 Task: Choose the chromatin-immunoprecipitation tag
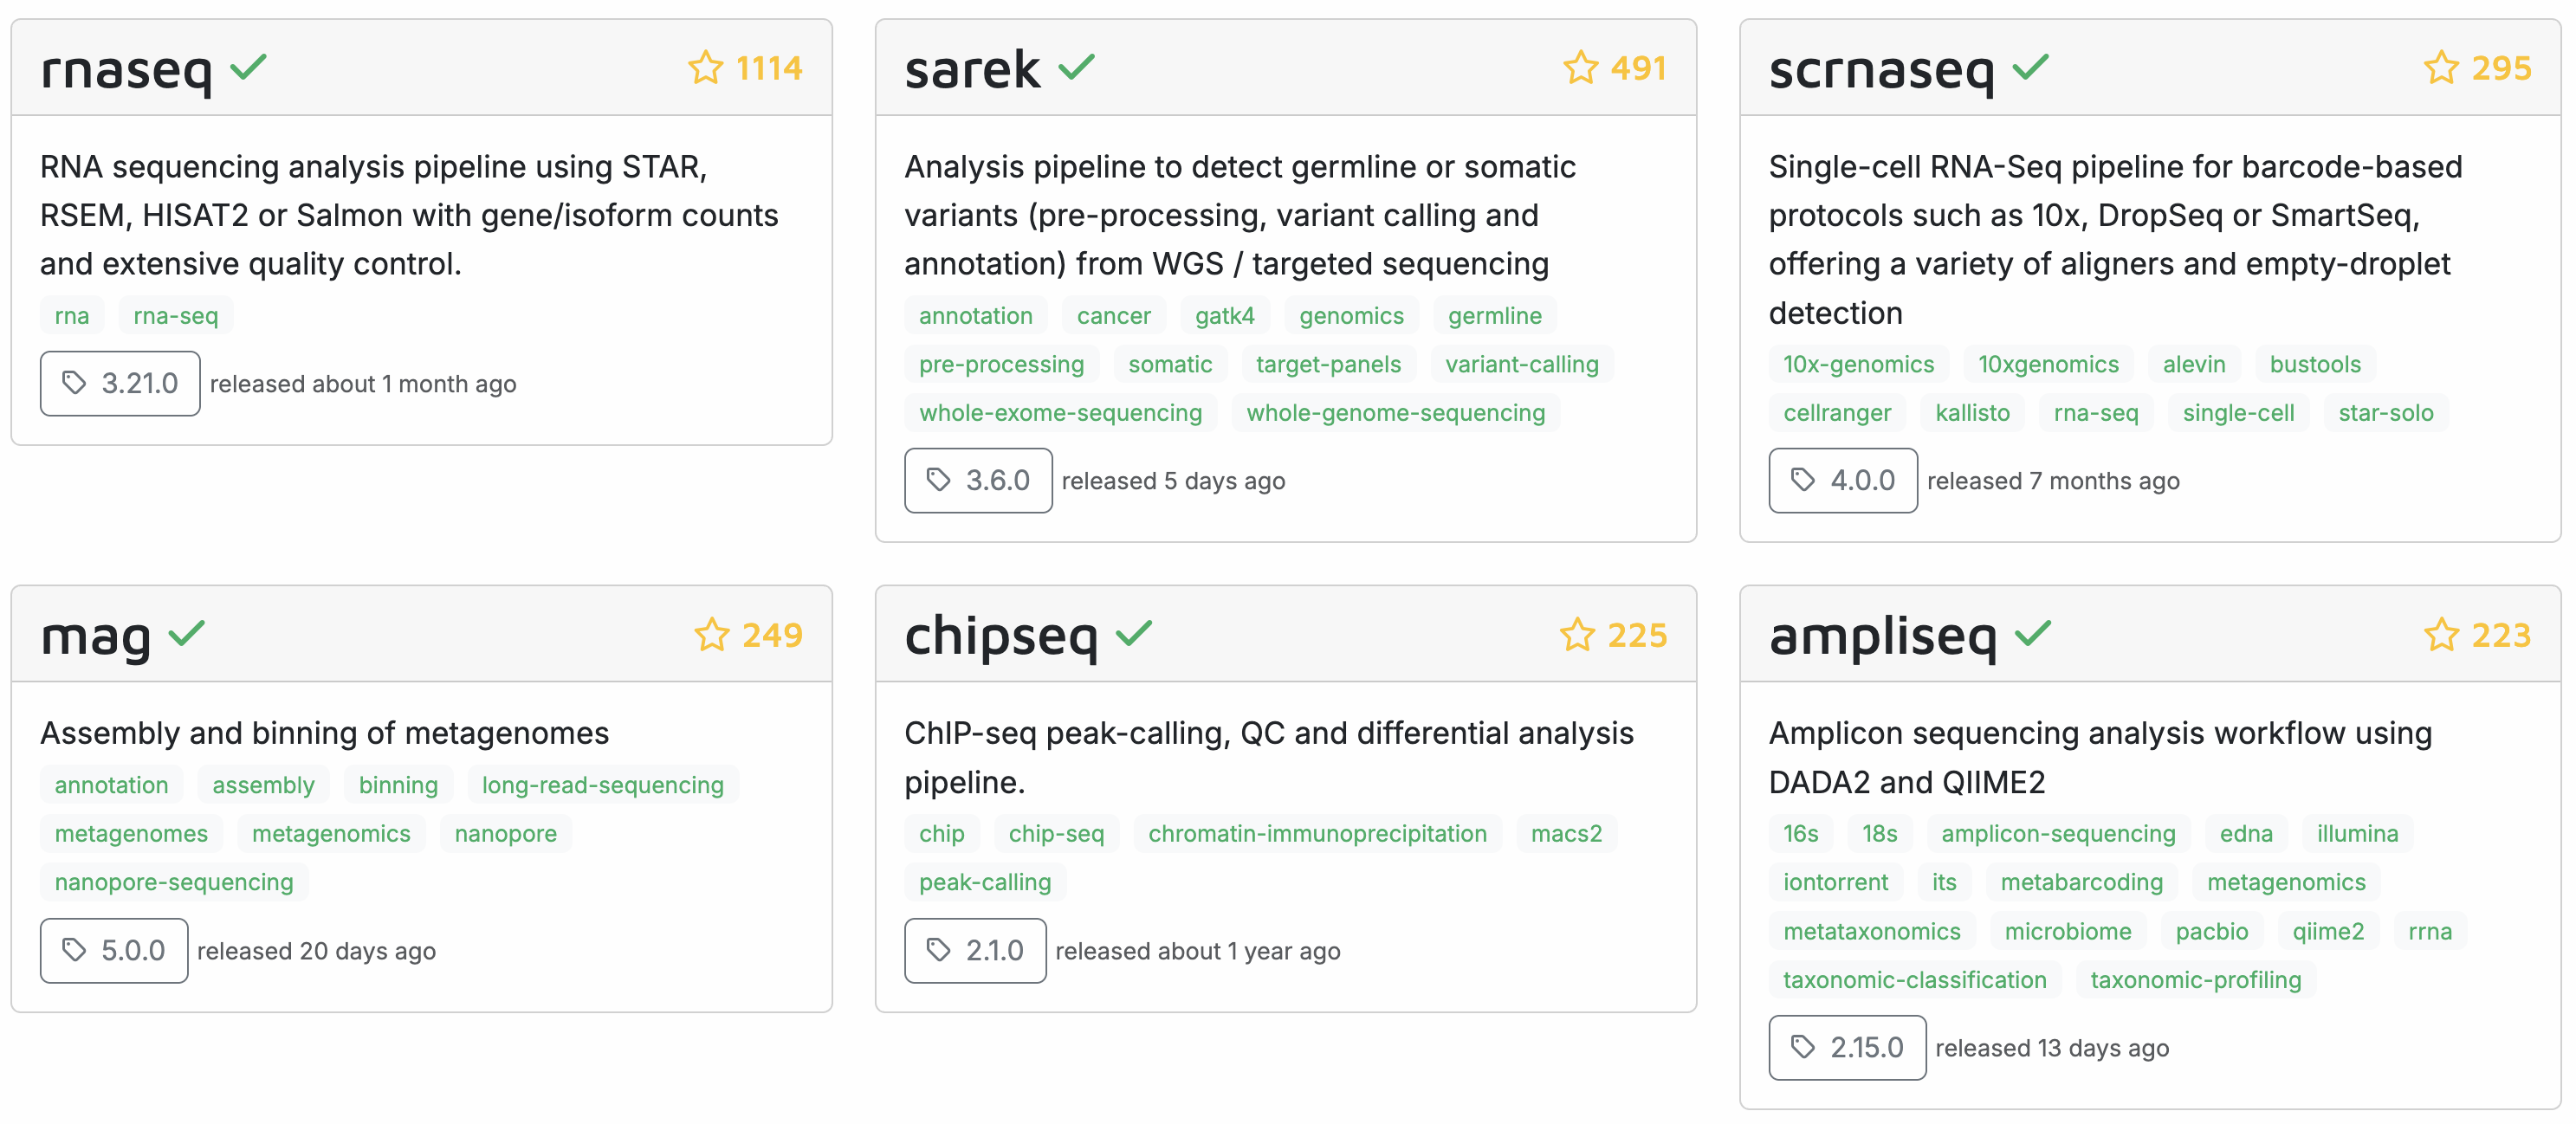tap(1317, 834)
